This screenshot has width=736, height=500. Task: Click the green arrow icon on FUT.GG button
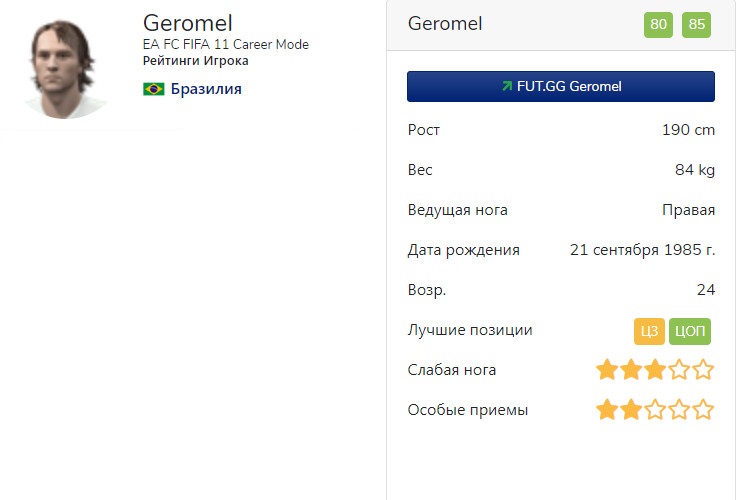coord(507,87)
